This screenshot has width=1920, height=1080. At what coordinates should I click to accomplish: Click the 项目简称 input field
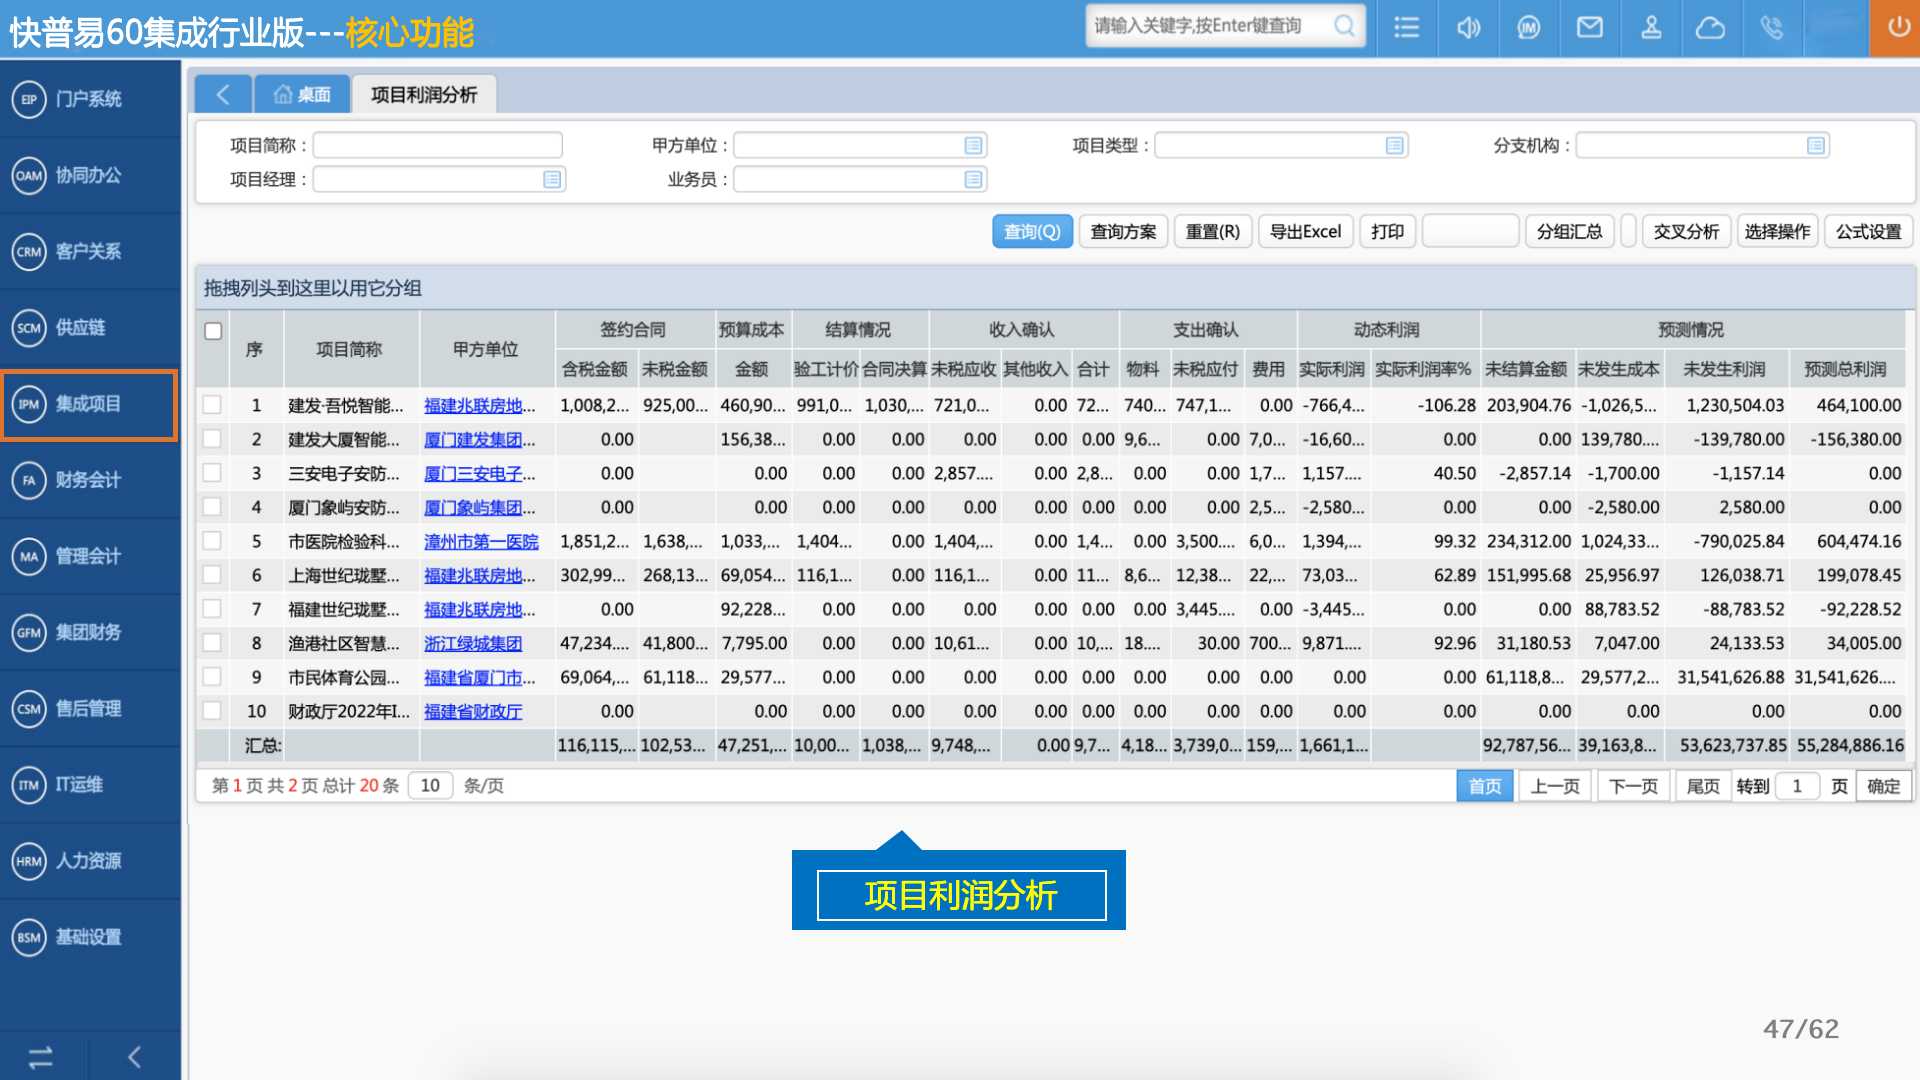(x=437, y=146)
